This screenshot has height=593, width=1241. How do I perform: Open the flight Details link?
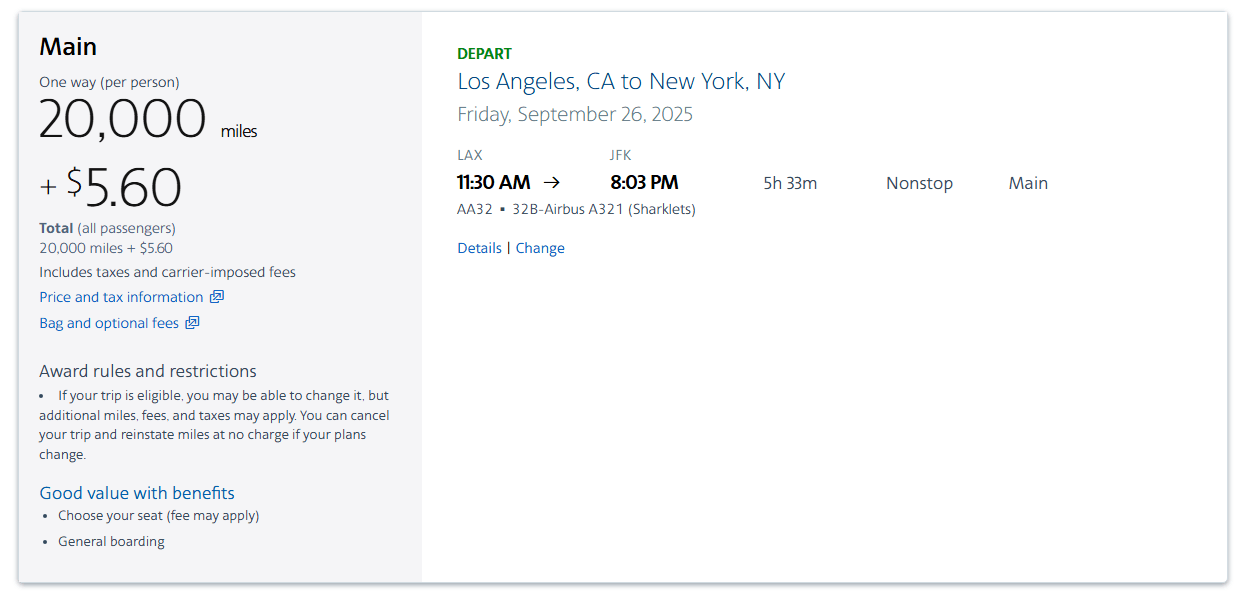[x=479, y=248]
